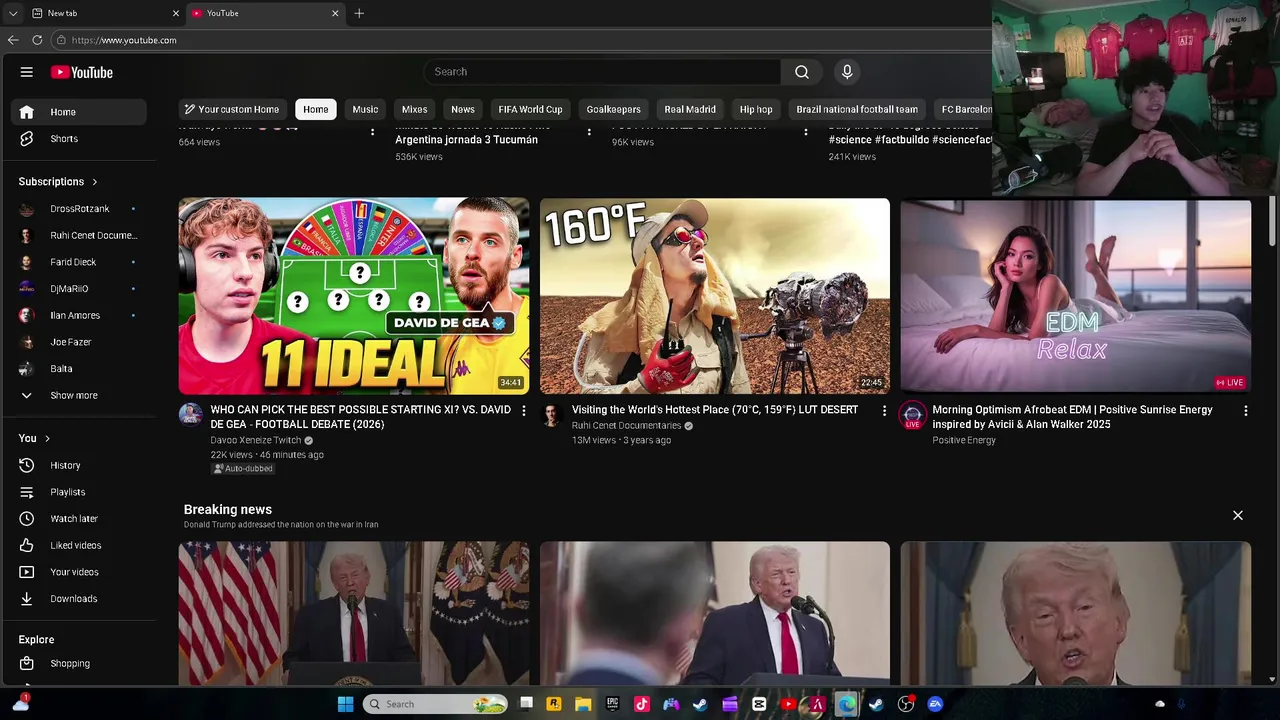Open Liked videos
Image resolution: width=1280 pixels, height=720 pixels.
(80, 545)
